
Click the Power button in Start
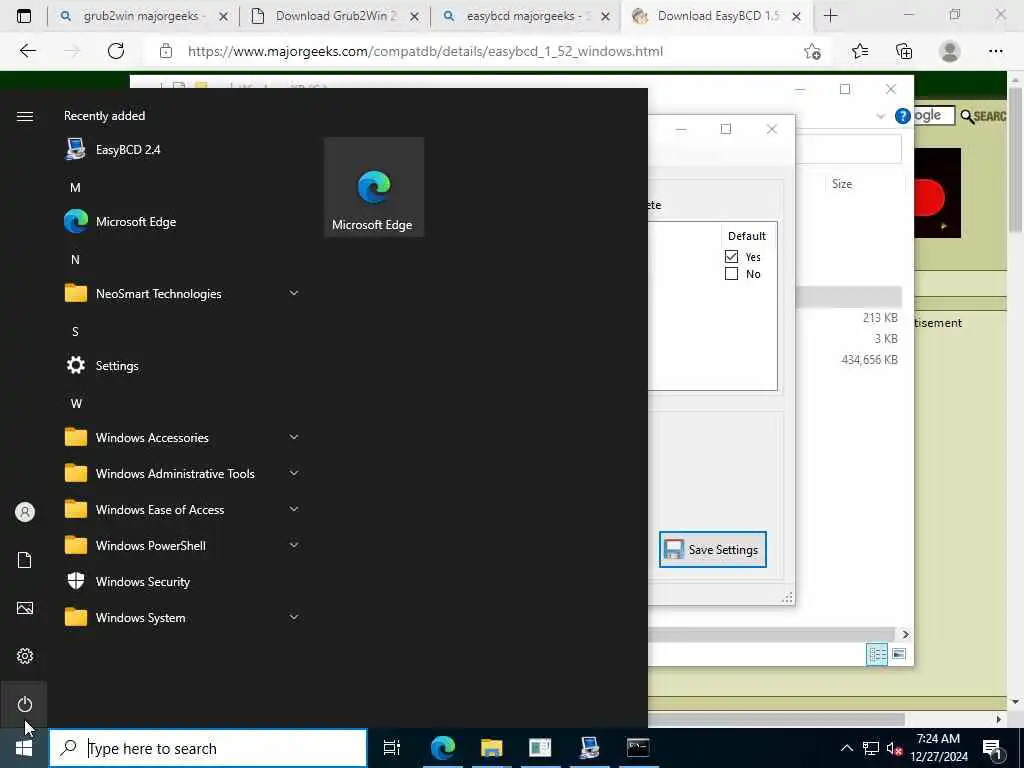point(25,704)
